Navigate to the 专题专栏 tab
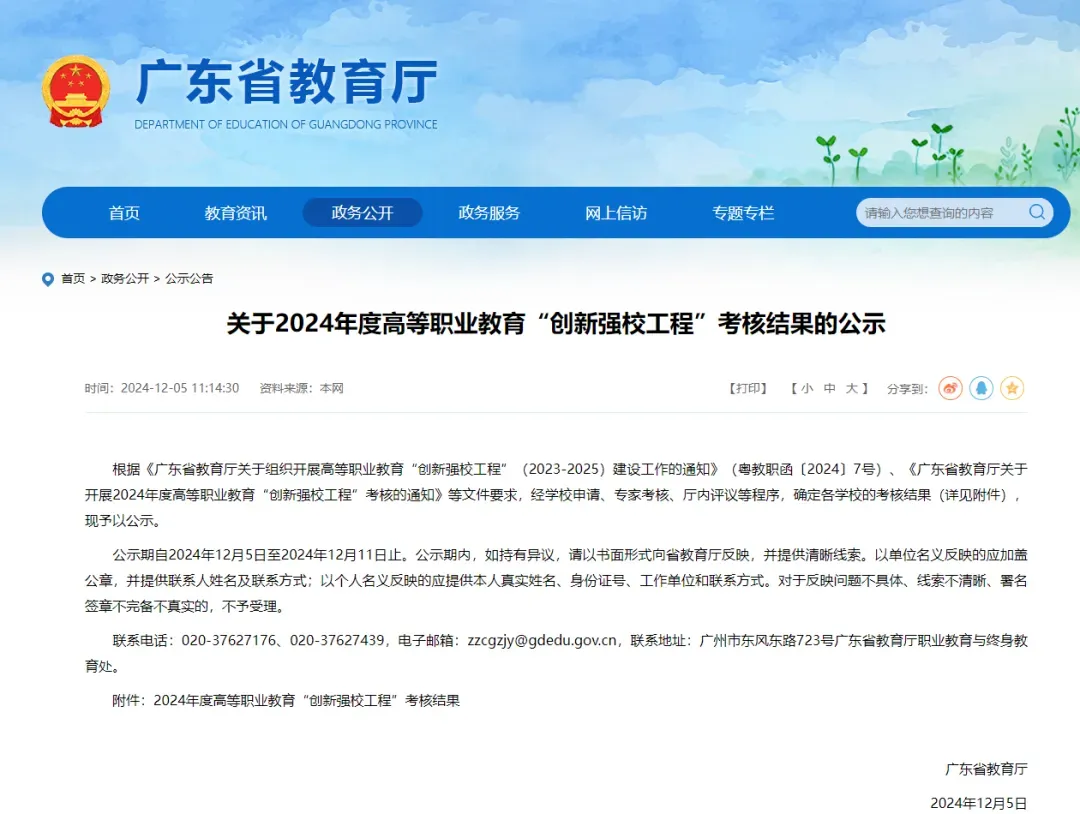1080x814 pixels. 743,213
